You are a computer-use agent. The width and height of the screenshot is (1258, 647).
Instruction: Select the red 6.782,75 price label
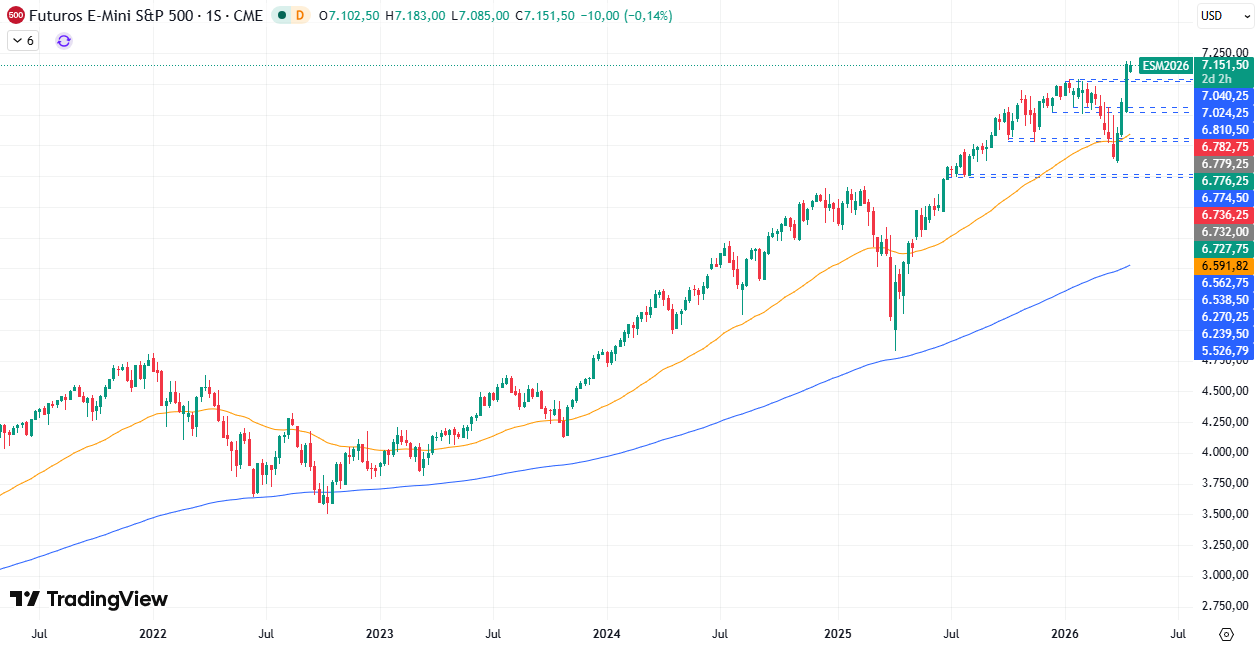pos(1224,147)
